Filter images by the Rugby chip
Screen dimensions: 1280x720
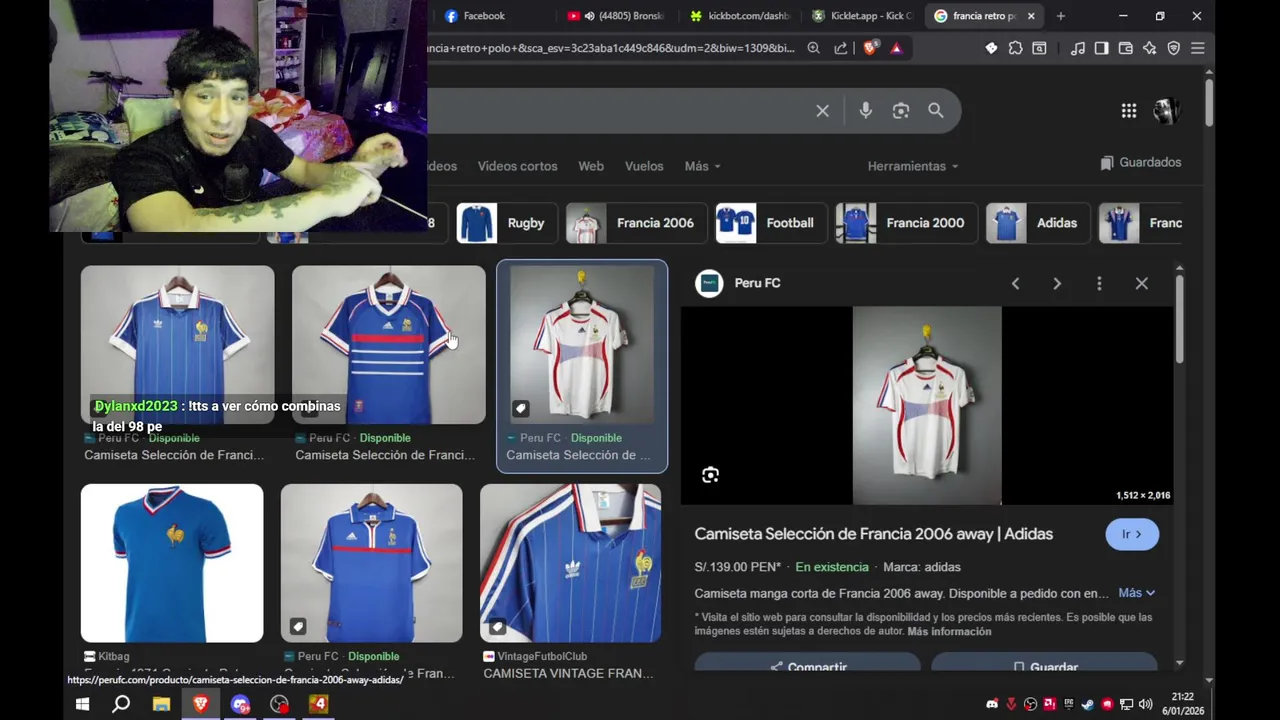click(506, 223)
